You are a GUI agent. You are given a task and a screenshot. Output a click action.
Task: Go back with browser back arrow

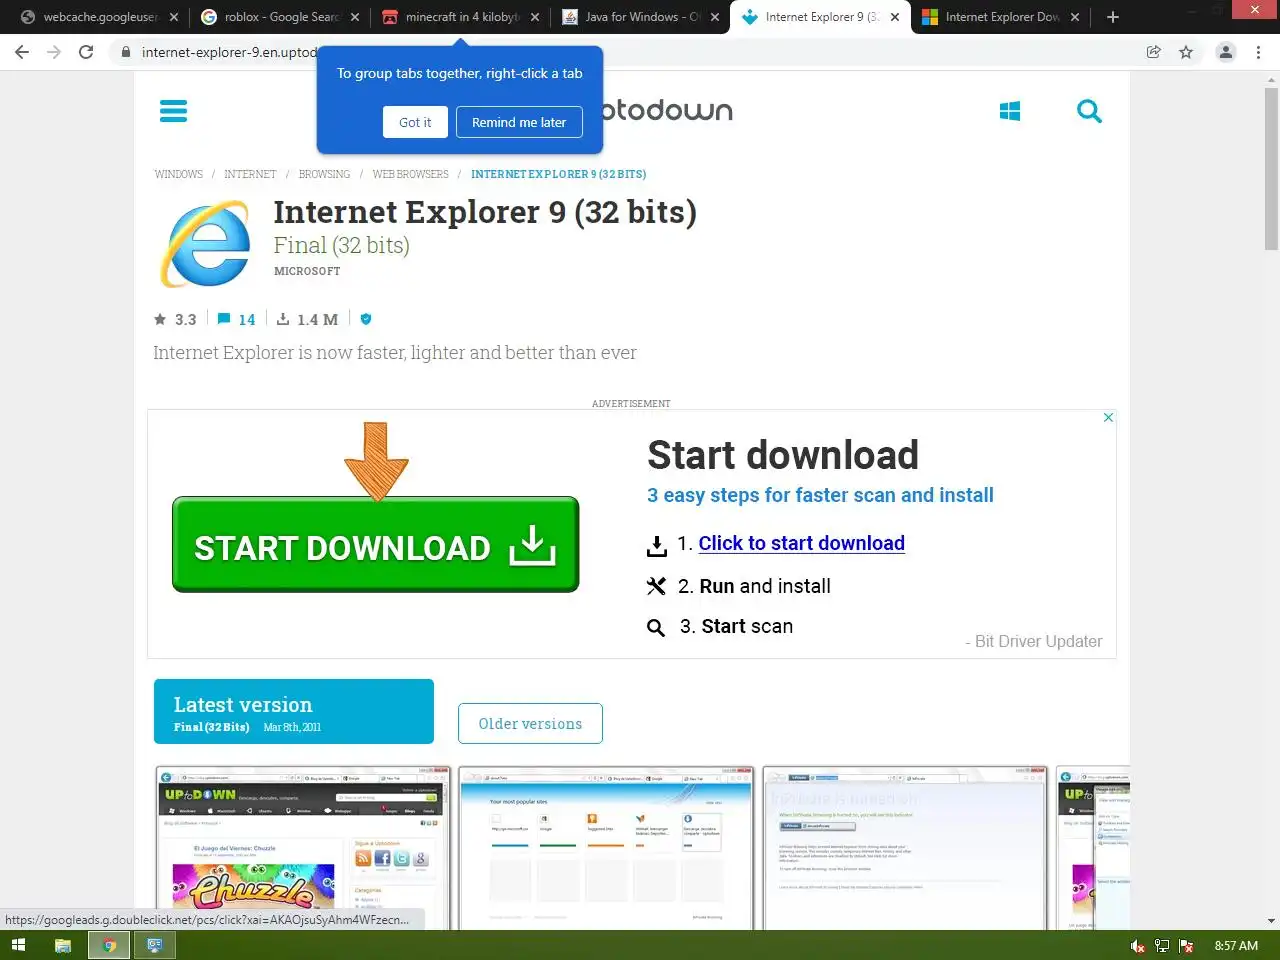tap(22, 52)
